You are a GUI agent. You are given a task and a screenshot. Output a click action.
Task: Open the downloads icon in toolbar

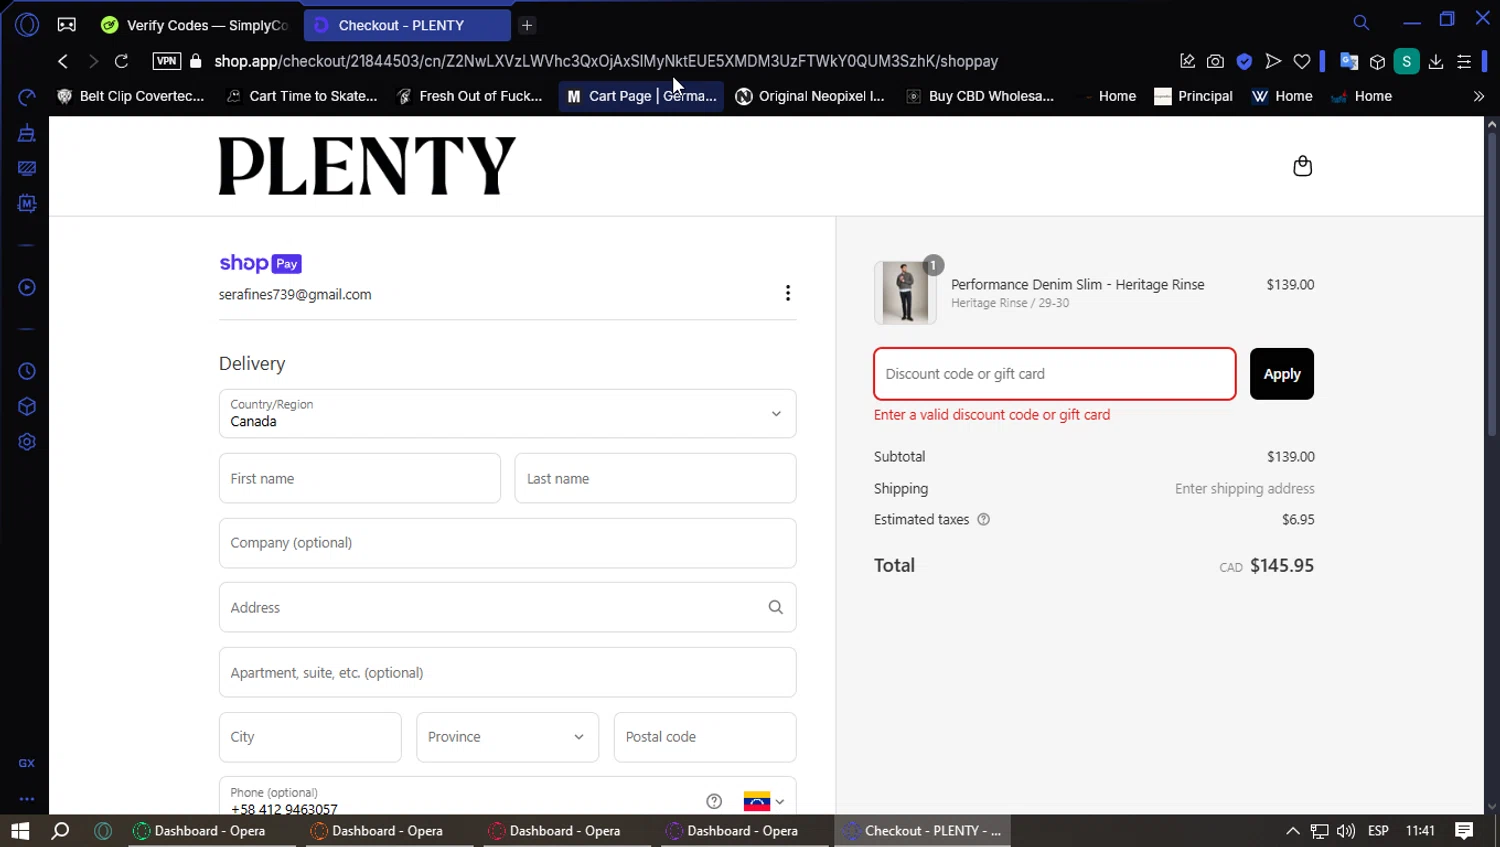point(1435,61)
